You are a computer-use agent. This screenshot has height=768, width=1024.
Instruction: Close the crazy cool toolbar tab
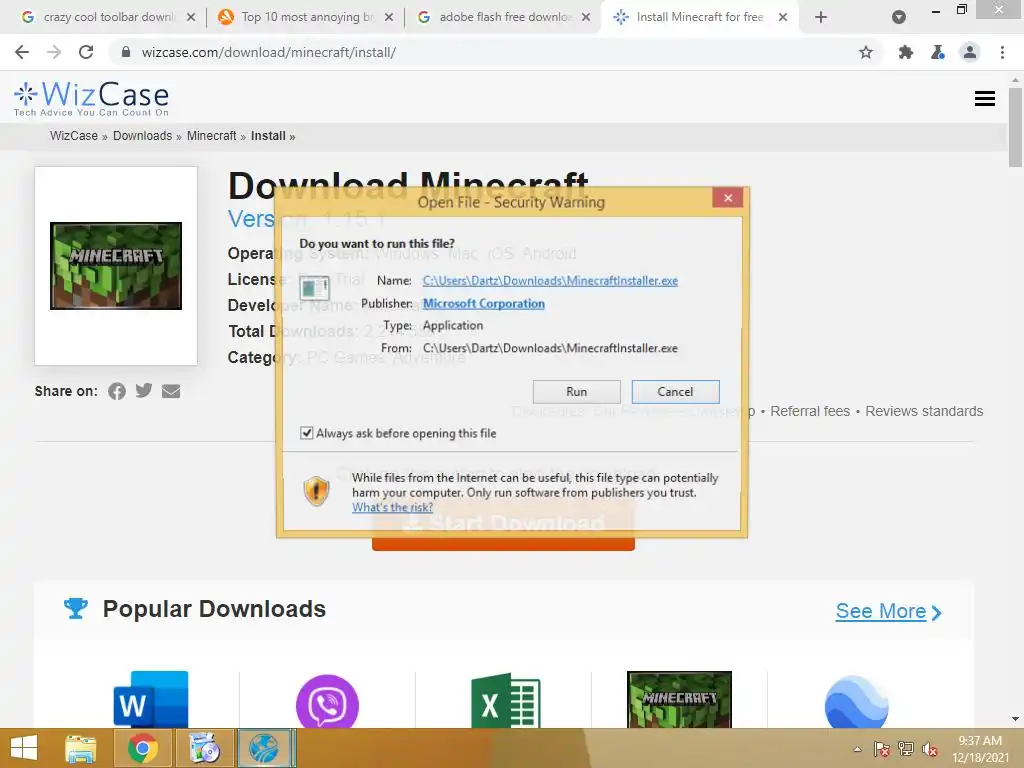pyautogui.click(x=191, y=17)
